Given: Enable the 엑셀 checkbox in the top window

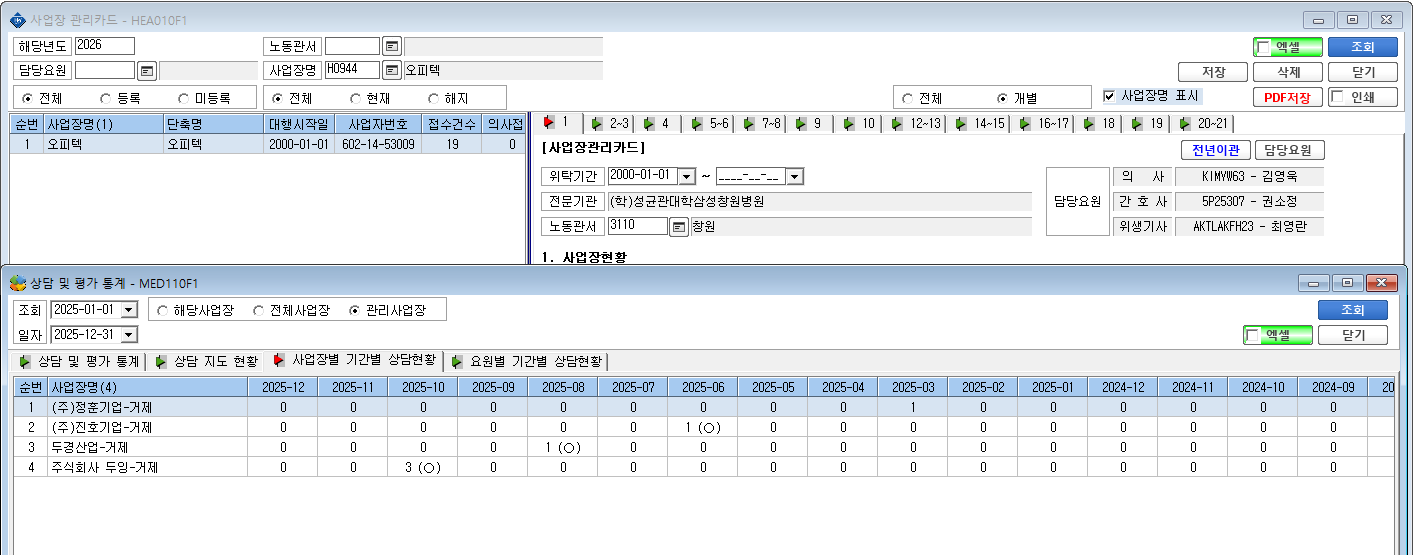Looking at the screenshot, I should (1263, 47).
